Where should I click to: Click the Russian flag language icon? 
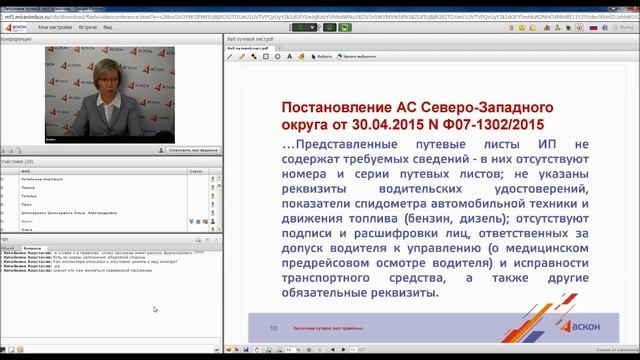coord(593,27)
